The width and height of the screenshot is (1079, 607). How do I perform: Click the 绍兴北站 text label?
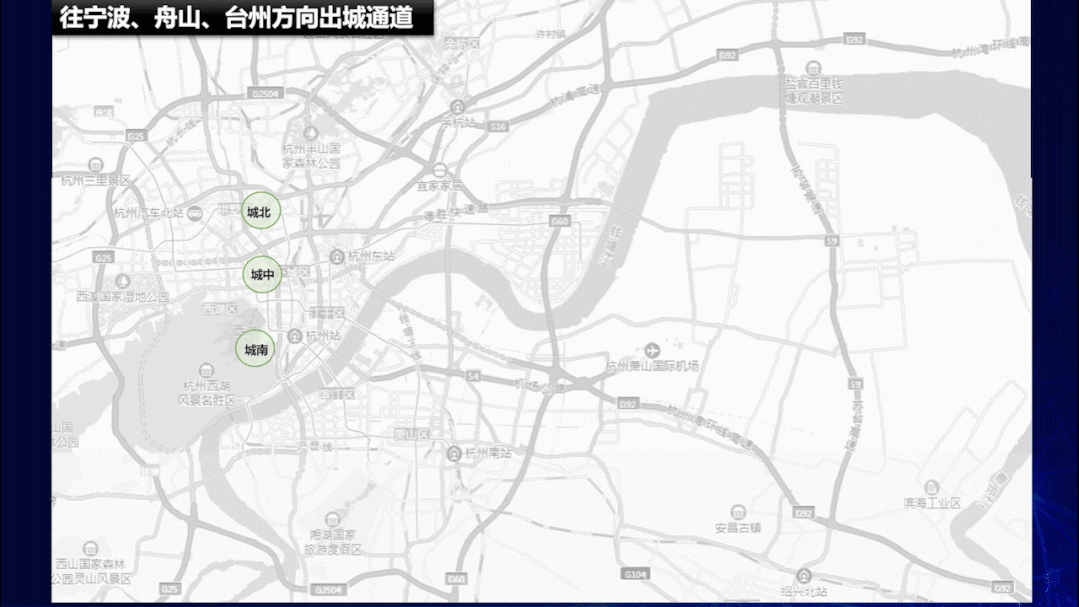(804, 591)
